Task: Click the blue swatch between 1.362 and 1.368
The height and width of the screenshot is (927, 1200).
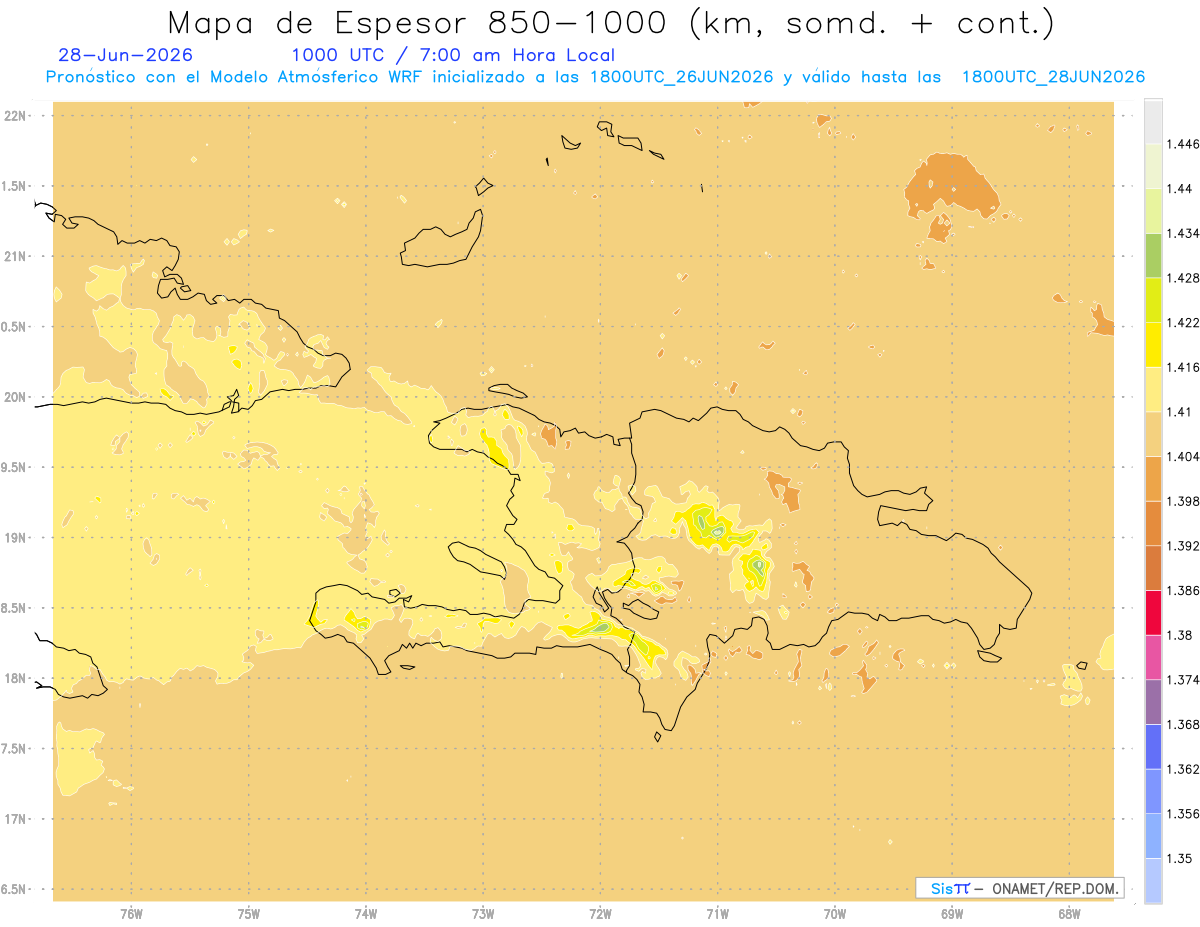Action: click(1153, 746)
